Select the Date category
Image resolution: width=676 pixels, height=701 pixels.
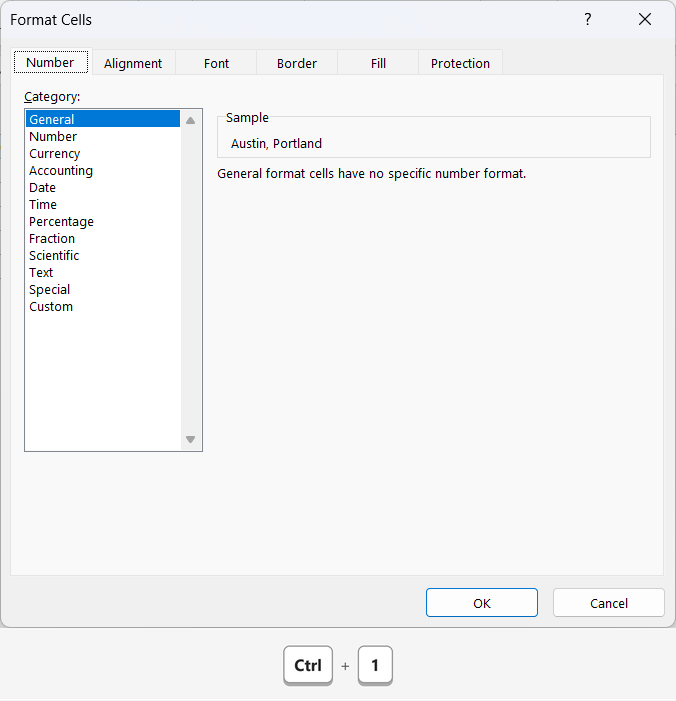click(103, 187)
